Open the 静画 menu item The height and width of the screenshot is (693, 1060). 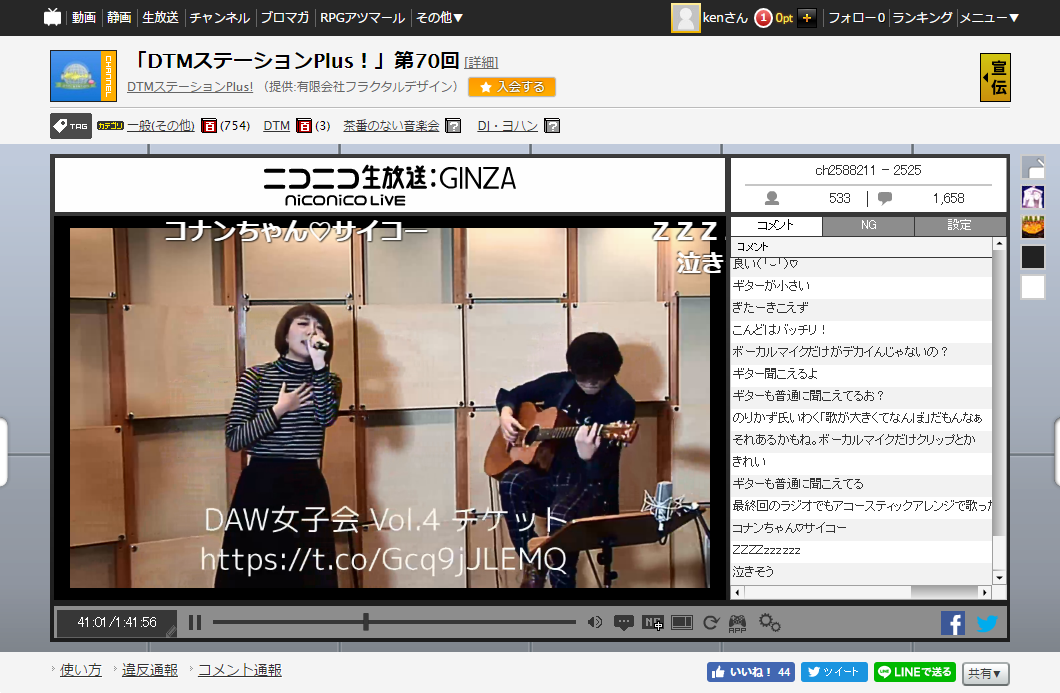point(119,18)
